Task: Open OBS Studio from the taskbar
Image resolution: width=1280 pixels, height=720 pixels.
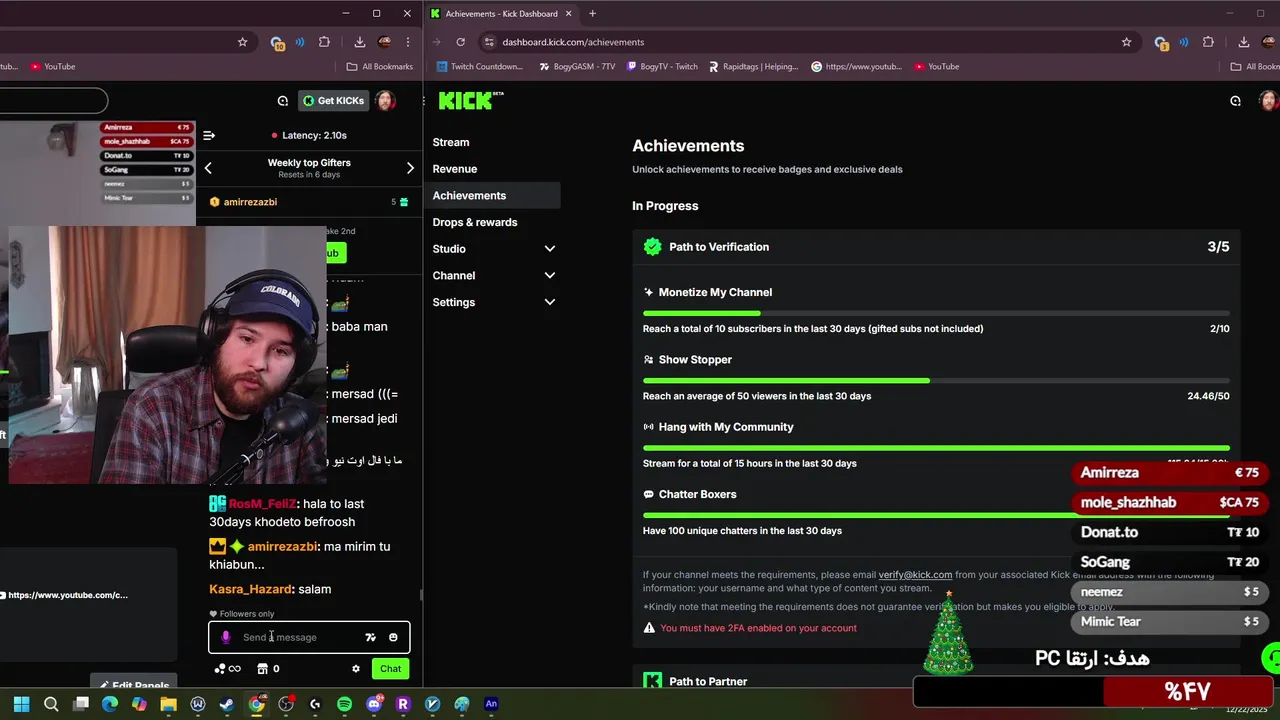Action: tap(286, 704)
